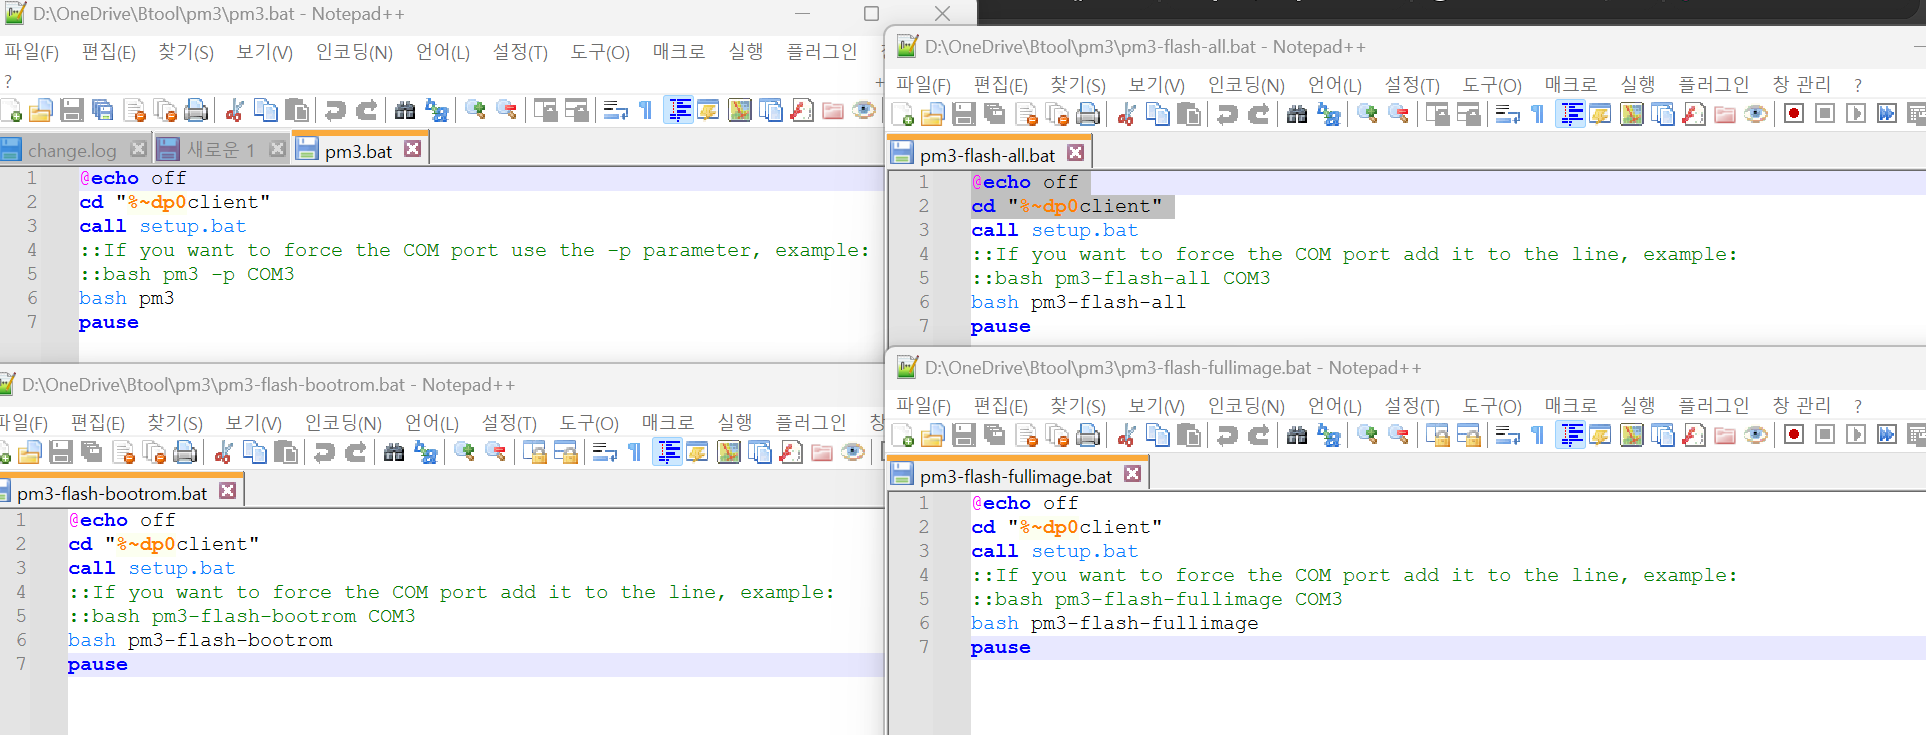The image size is (1926, 735).
Task: Toggle Show All Characters in pm3.bat window
Action: coord(646,110)
